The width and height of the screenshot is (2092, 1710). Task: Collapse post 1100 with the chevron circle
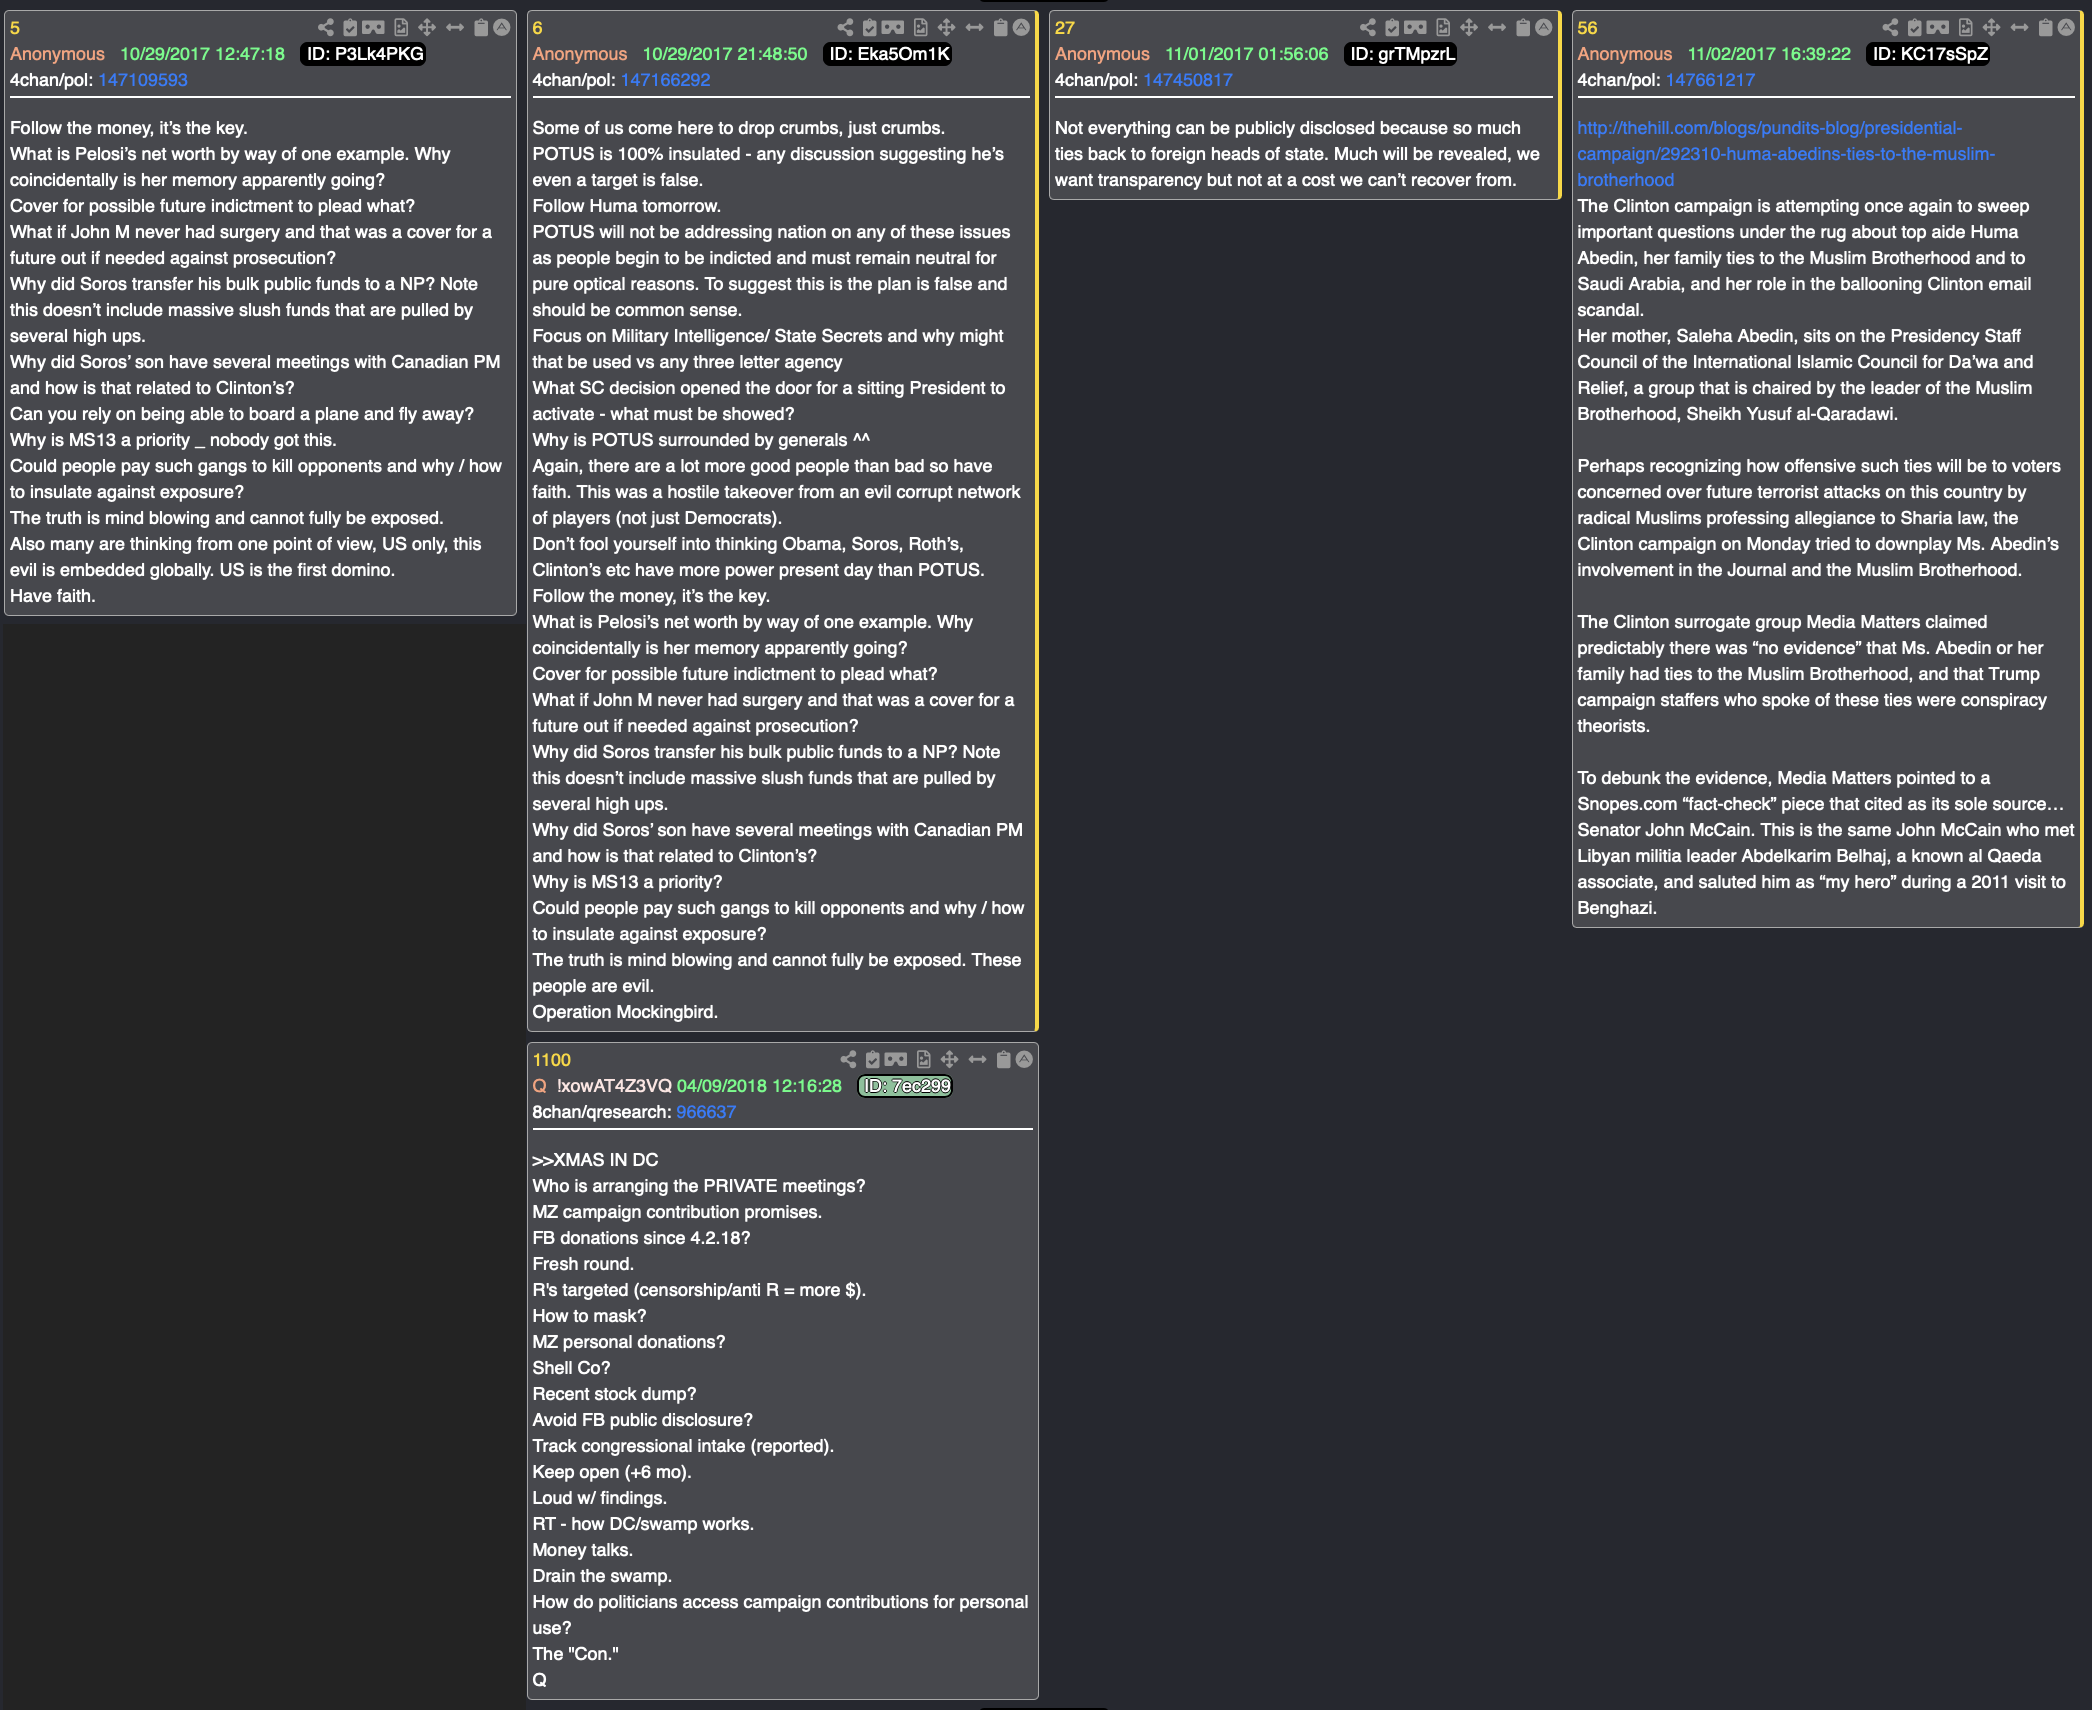click(1024, 1059)
